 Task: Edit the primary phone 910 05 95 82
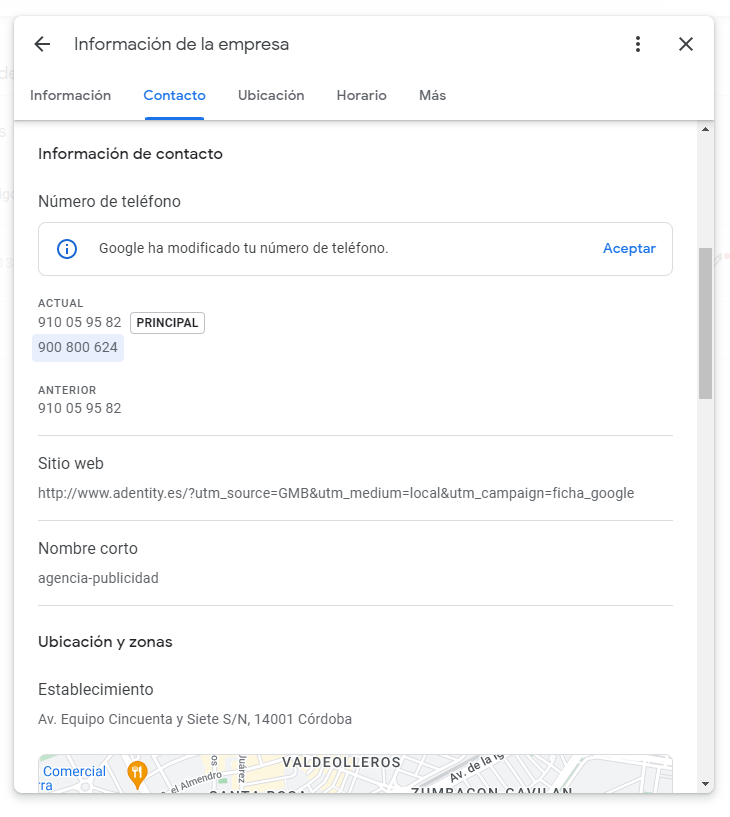[80, 323]
